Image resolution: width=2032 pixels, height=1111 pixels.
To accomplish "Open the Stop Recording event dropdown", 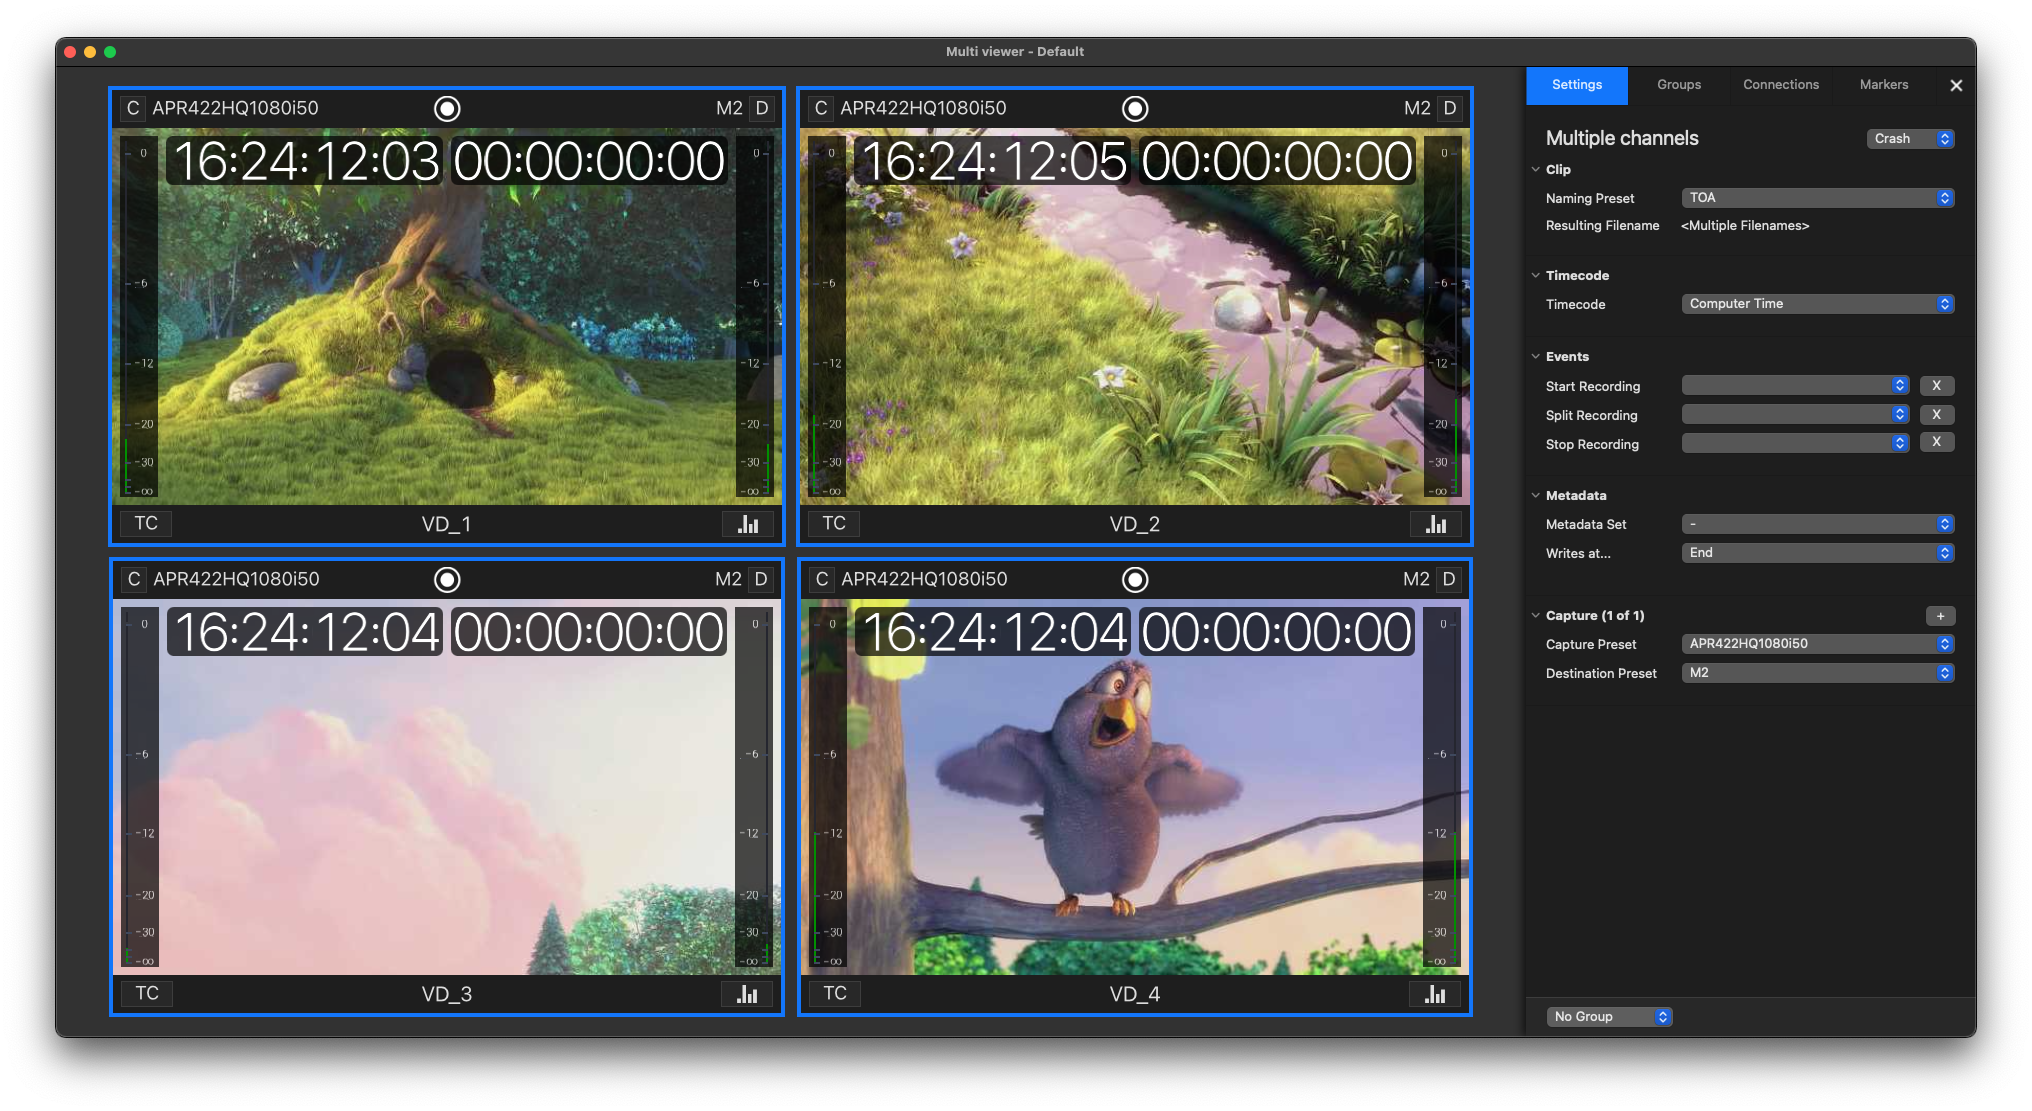I will tap(1795, 443).
